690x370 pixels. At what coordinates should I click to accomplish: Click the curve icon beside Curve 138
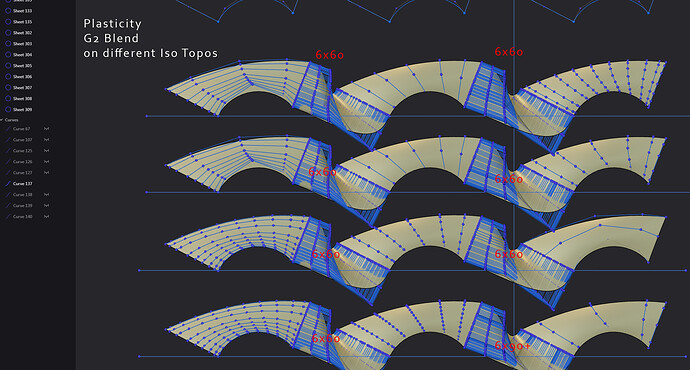8,194
